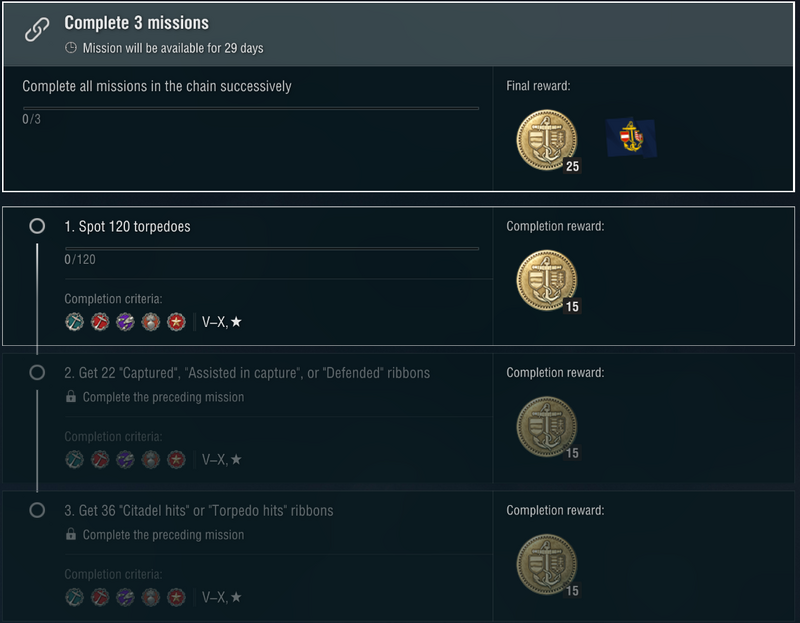Open the "Citadel hits" mission 3 title
This screenshot has height=623, width=800.
pos(205,511)
